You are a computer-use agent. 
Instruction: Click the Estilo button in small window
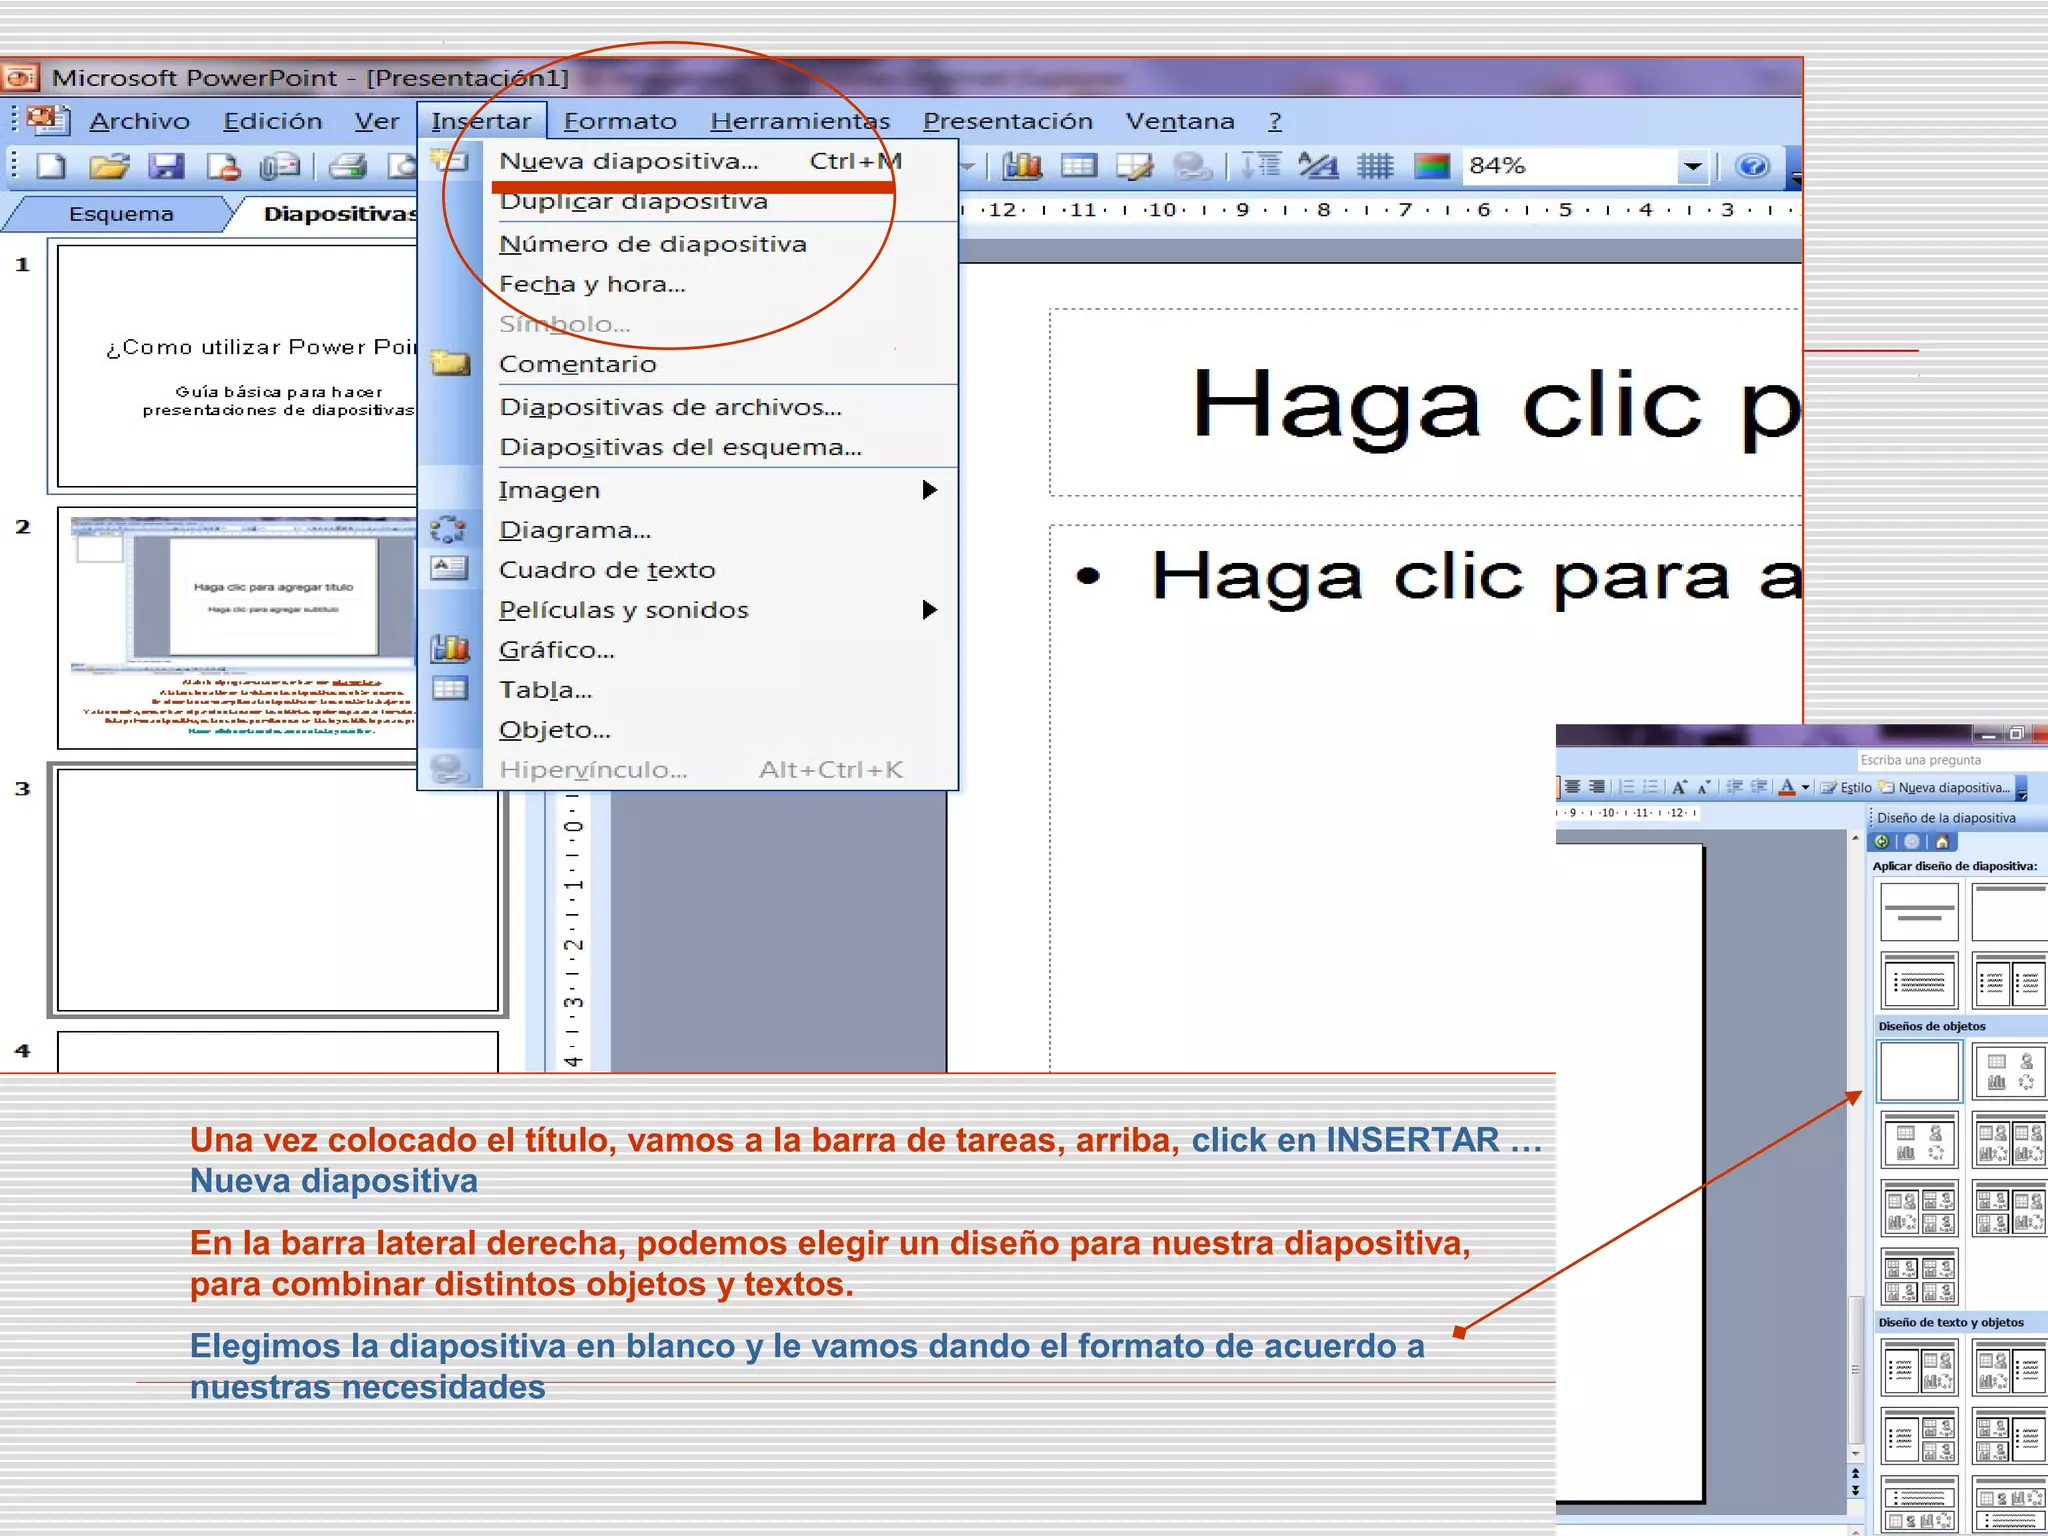(x=1846, y=787)
